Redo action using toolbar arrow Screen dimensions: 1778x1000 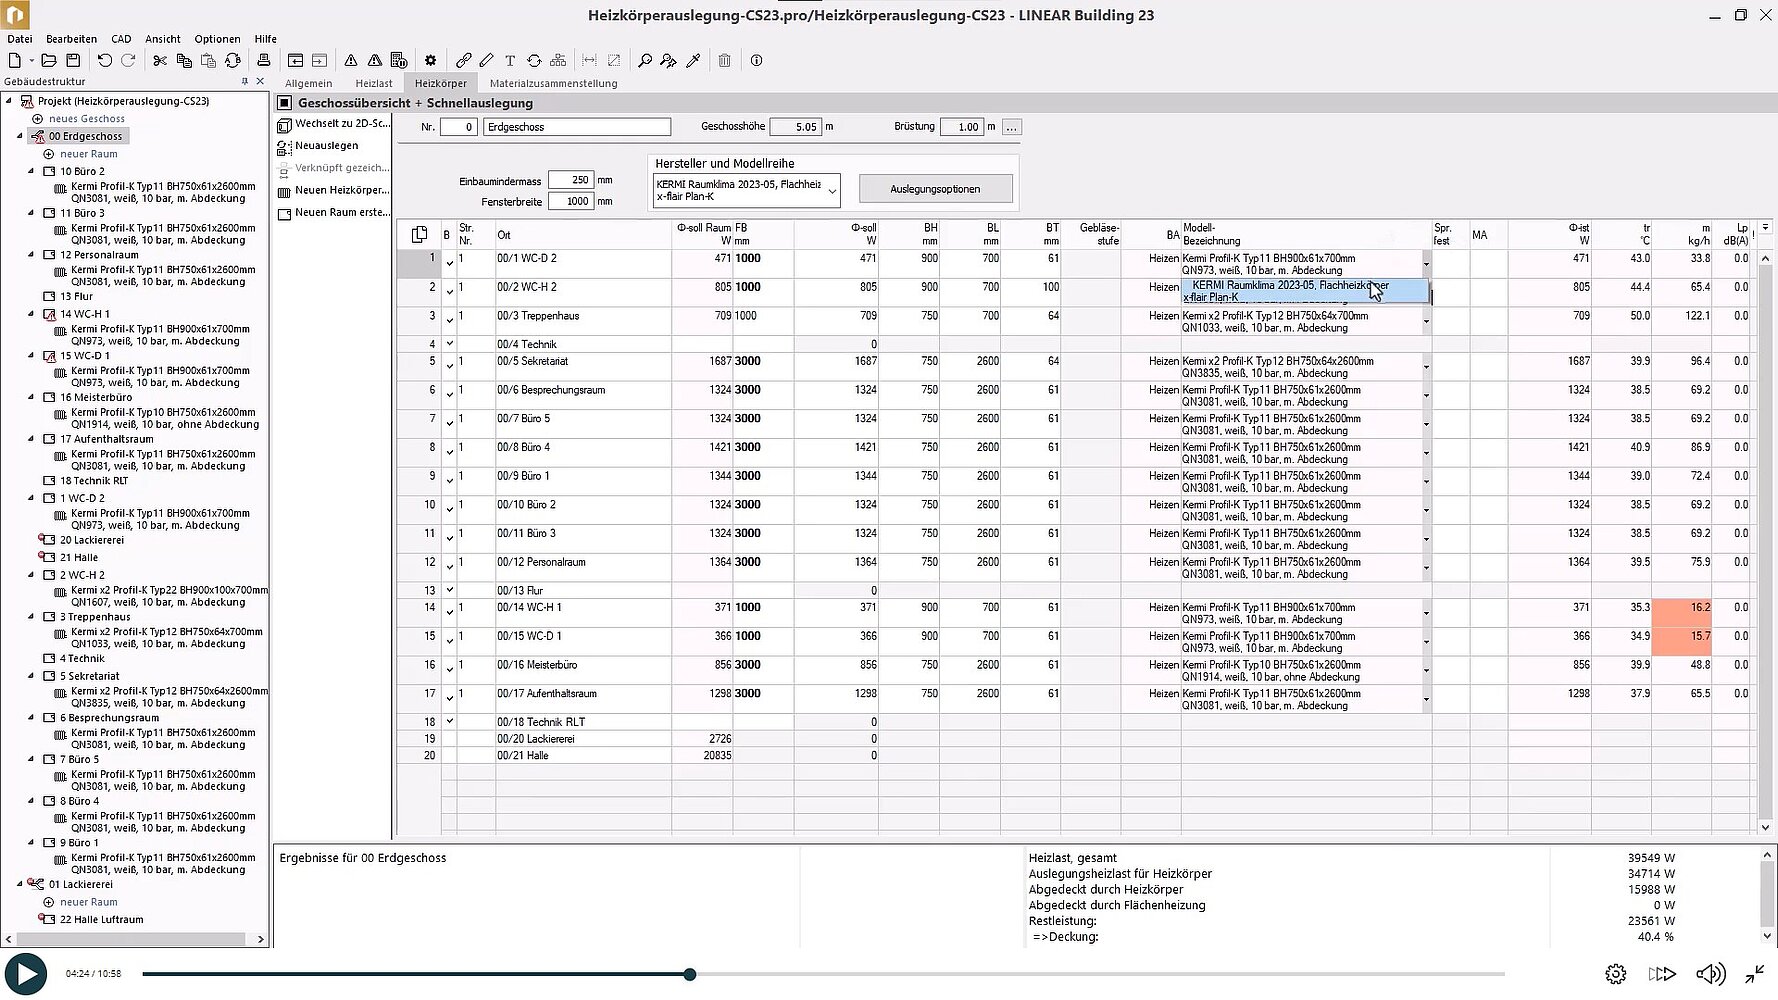(x=128, y=61)
